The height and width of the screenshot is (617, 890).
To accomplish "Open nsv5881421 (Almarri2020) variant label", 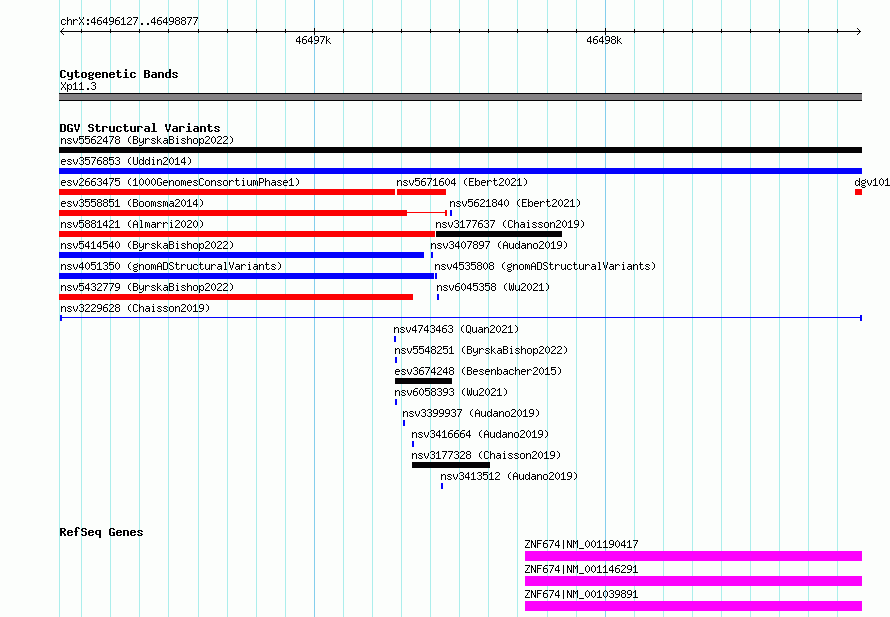I will point(132,224).
